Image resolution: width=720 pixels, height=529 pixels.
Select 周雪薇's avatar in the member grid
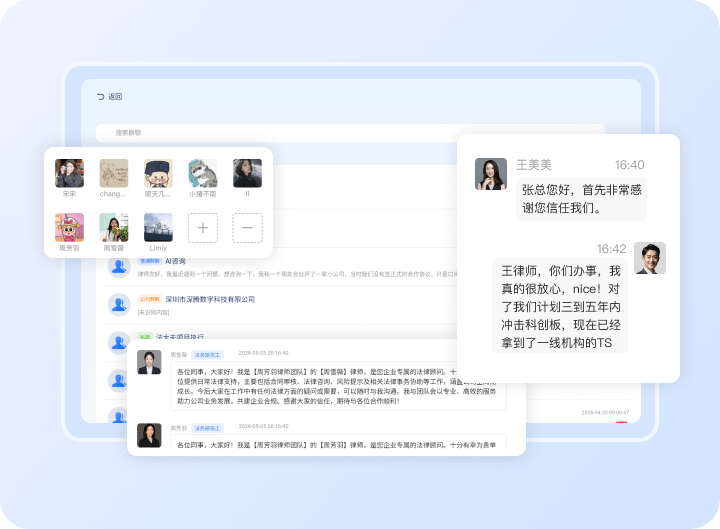(114, 227)
